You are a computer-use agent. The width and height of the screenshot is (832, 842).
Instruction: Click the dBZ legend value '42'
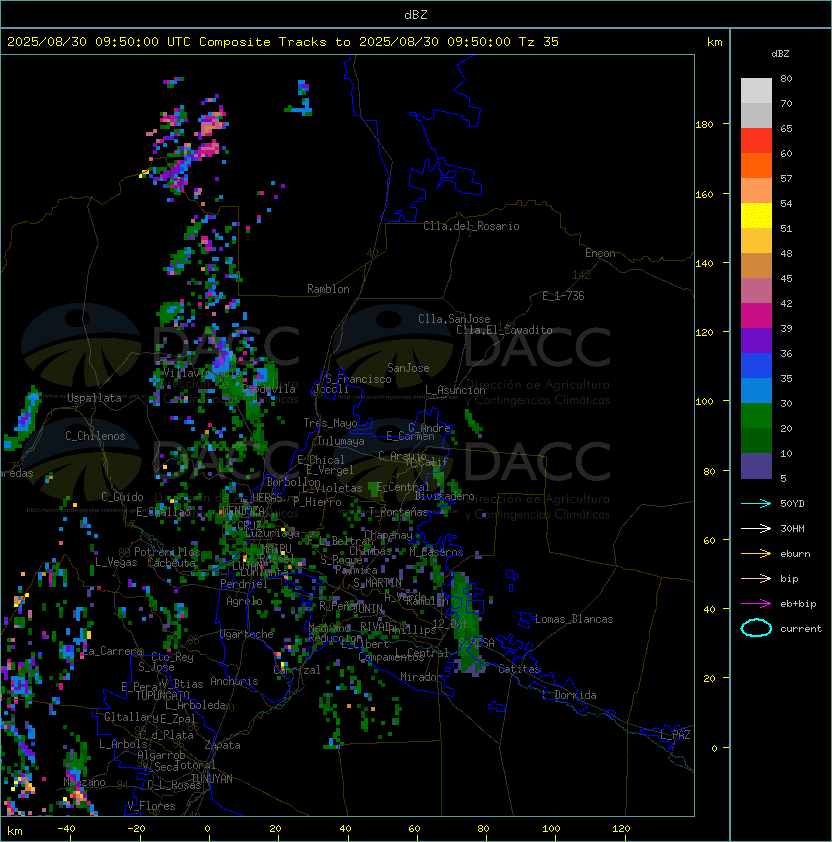click(x=786, y=303)
